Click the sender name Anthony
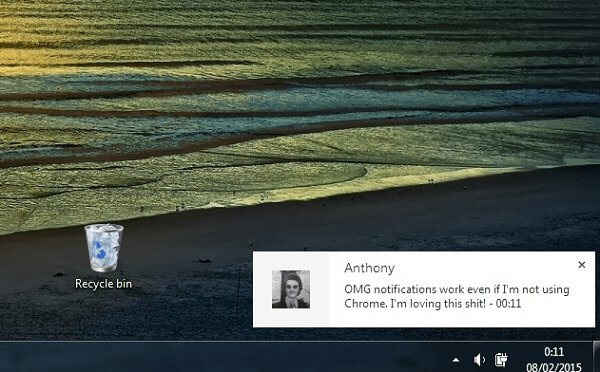600x372 pixels. point(369,268)
